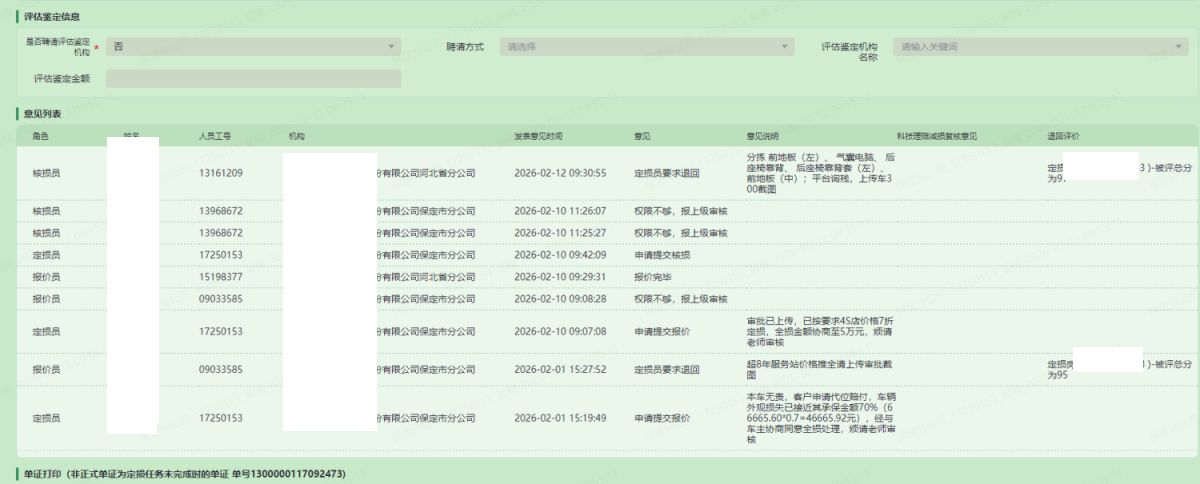Select the 评估鉴定信息 section heading

click(x=52, y=18)
